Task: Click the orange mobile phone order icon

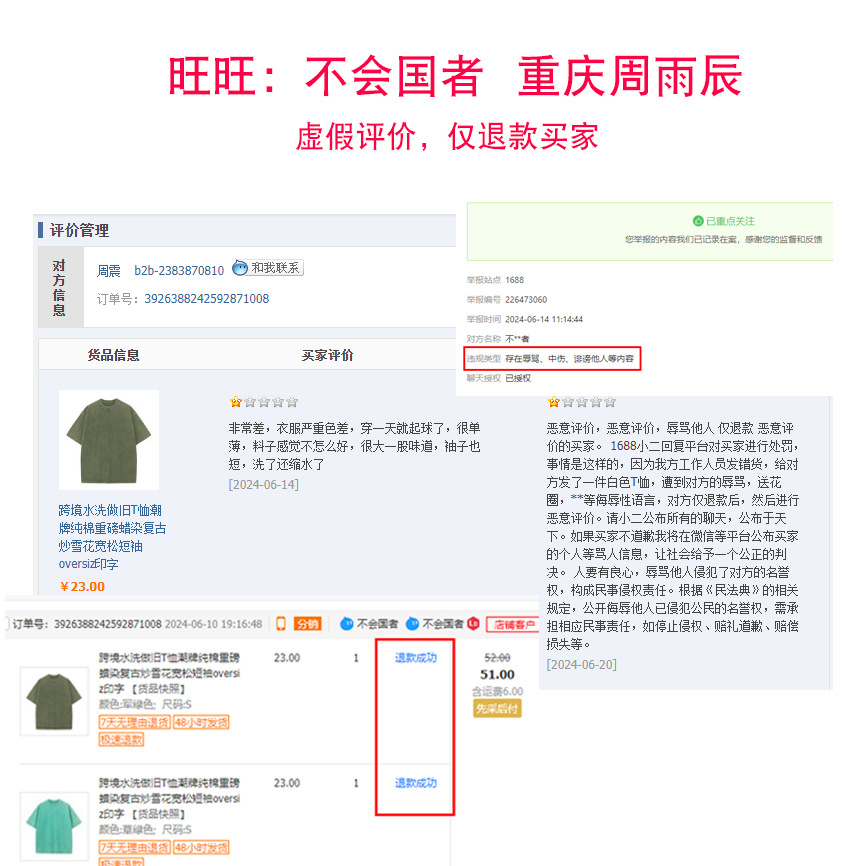Action: tap(281, 624)
